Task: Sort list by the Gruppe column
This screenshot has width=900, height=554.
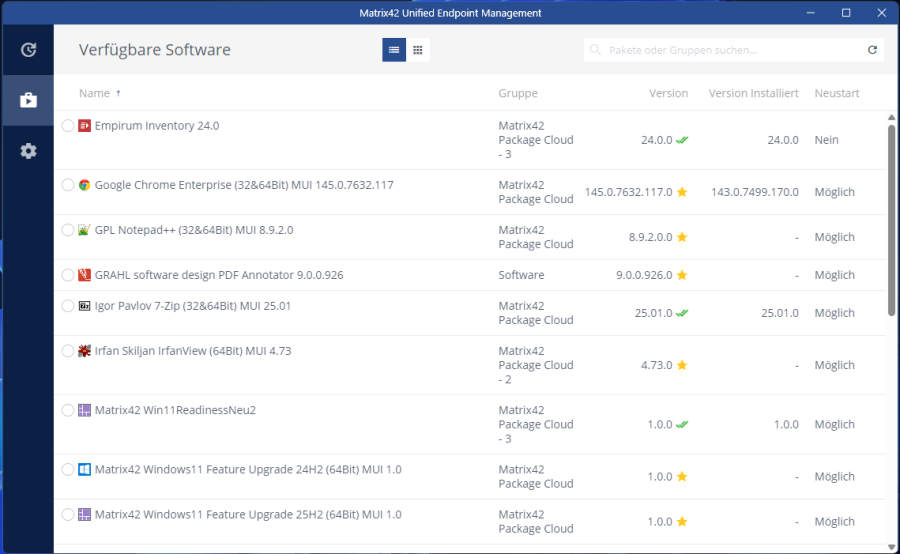Action: click(518, 93)
